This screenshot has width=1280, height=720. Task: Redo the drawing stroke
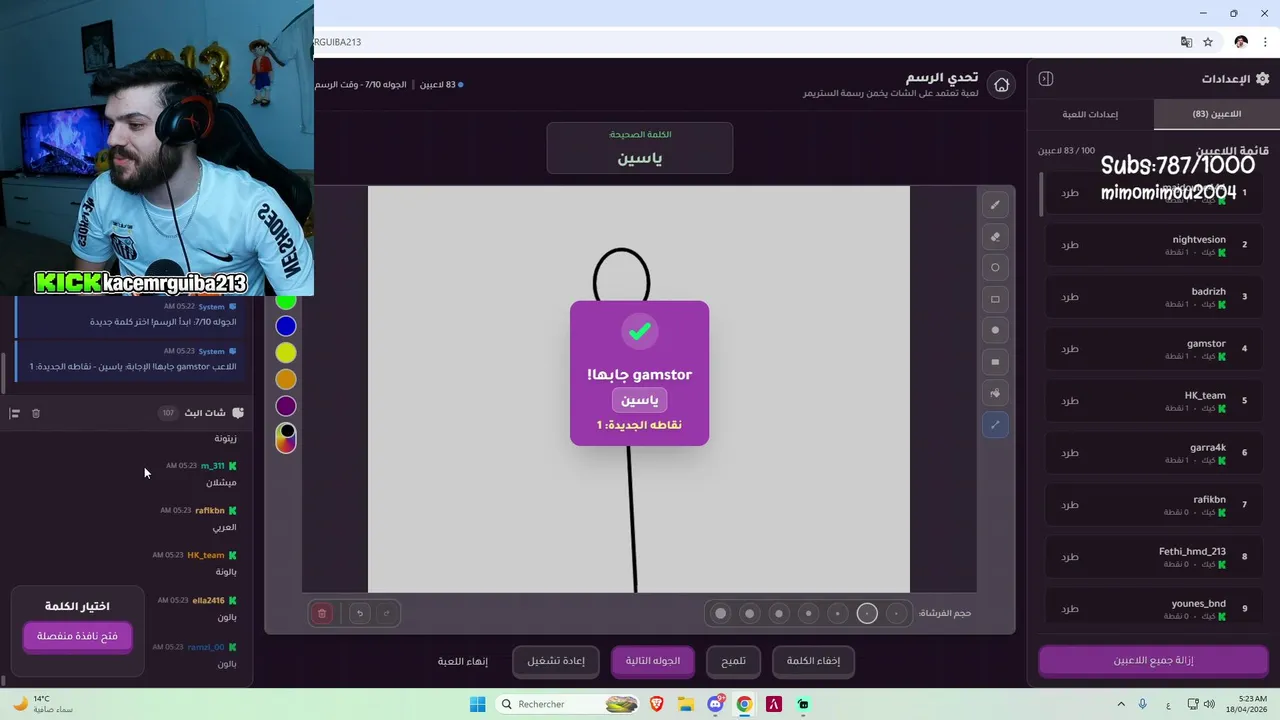(x=386, y=613)
